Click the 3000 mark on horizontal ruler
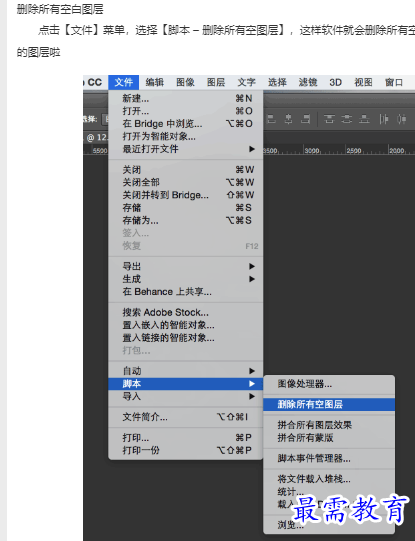The image size is (415, 541). (312, 151)
